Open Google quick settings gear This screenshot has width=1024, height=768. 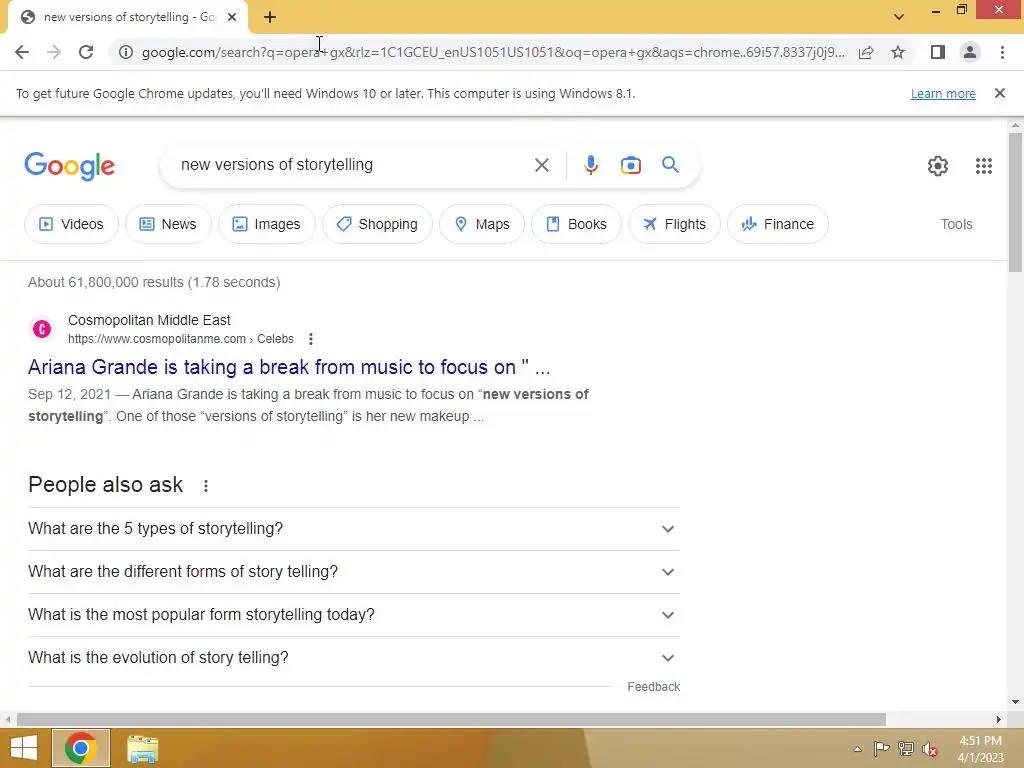938,166
